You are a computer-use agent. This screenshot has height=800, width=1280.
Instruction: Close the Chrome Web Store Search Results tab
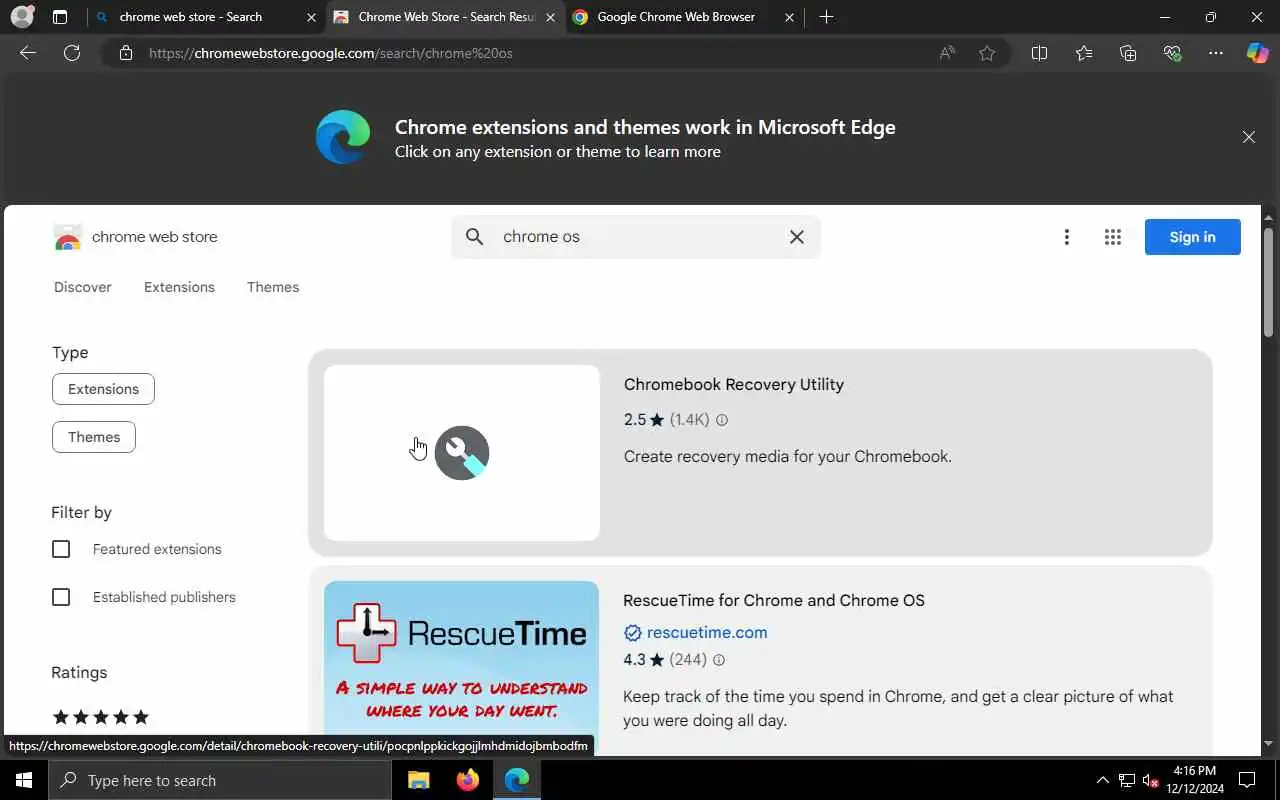[550, 17]
